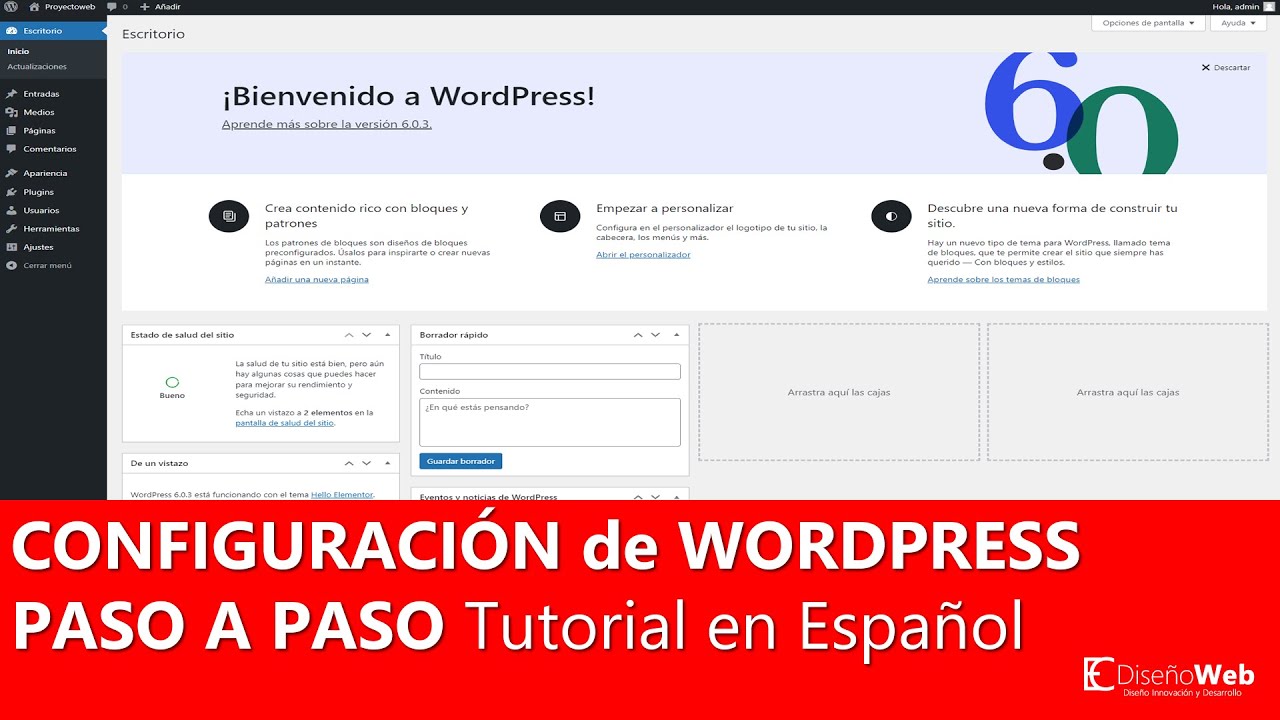
Task: Open the admin avatar next to Hola, admin
Action: pyautogui.click(x=1269, y=6)
